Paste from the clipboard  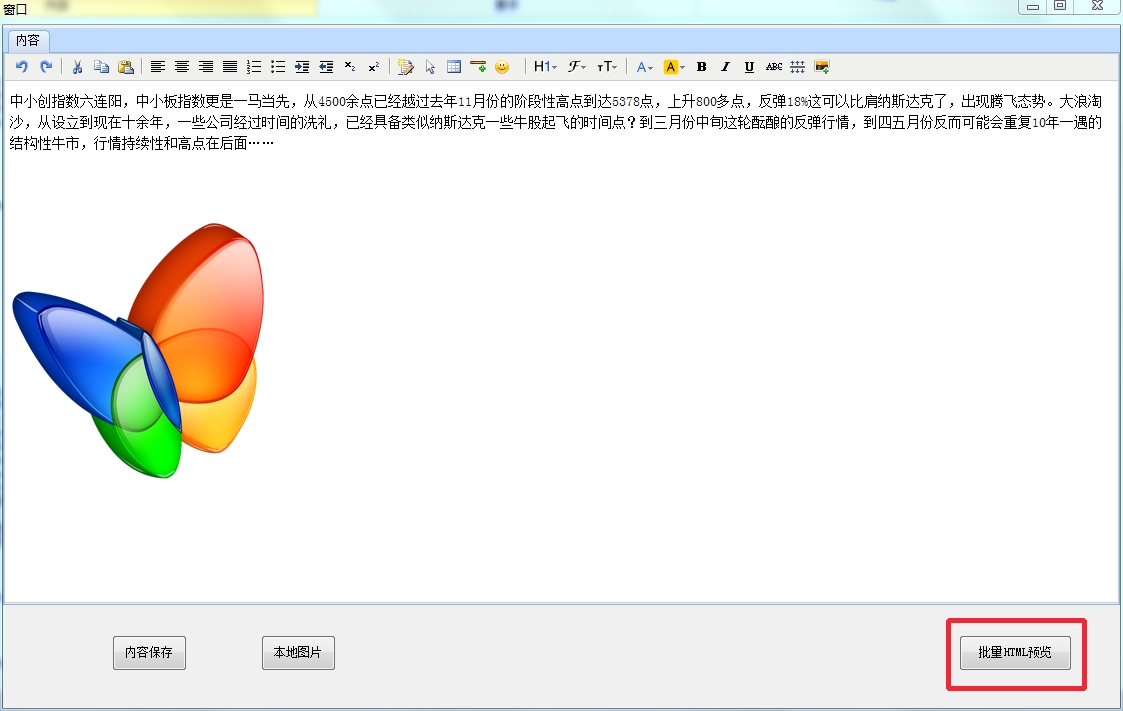(126, 67)
